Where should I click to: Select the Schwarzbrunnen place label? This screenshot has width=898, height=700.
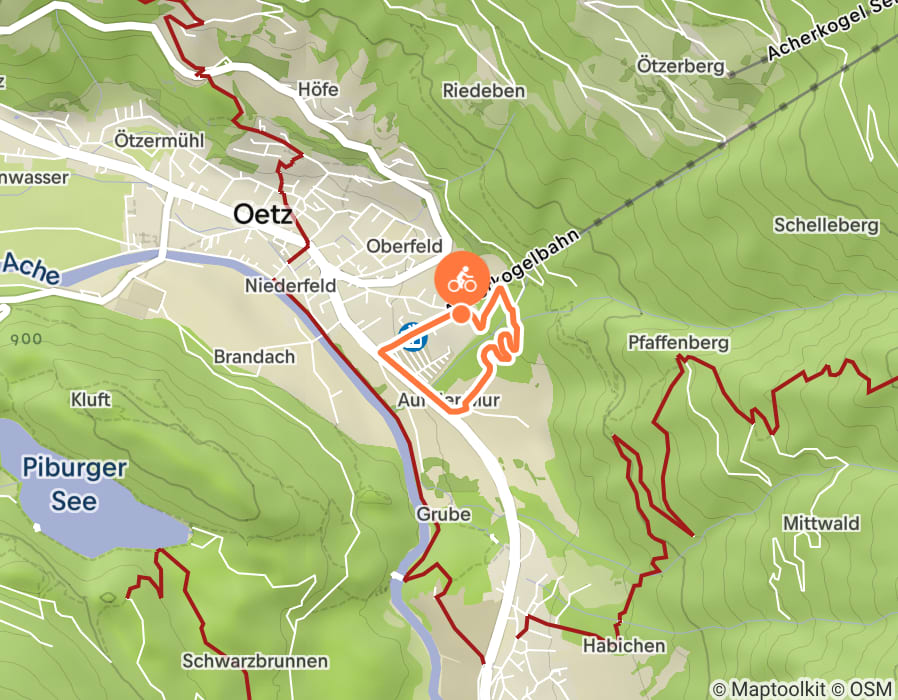(x=255, y=661)
